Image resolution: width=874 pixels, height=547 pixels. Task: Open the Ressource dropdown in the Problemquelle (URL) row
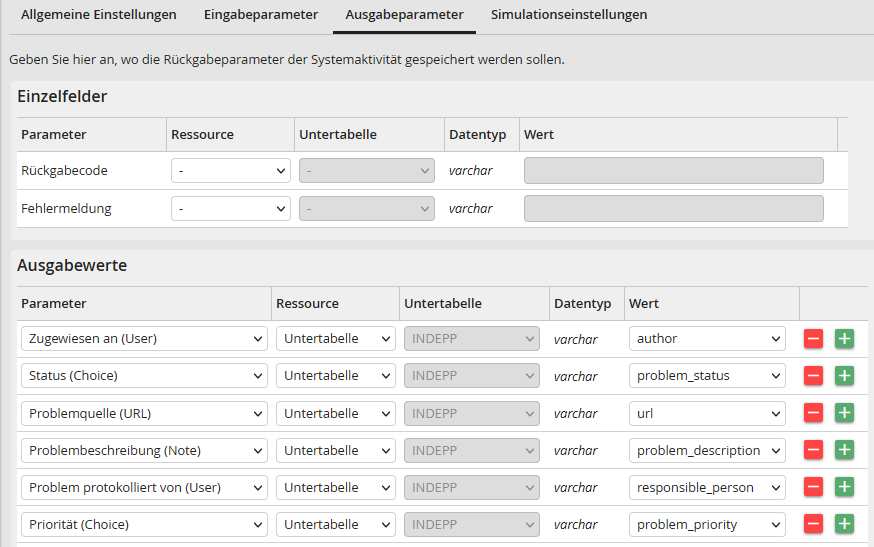[x=336, y=413]
